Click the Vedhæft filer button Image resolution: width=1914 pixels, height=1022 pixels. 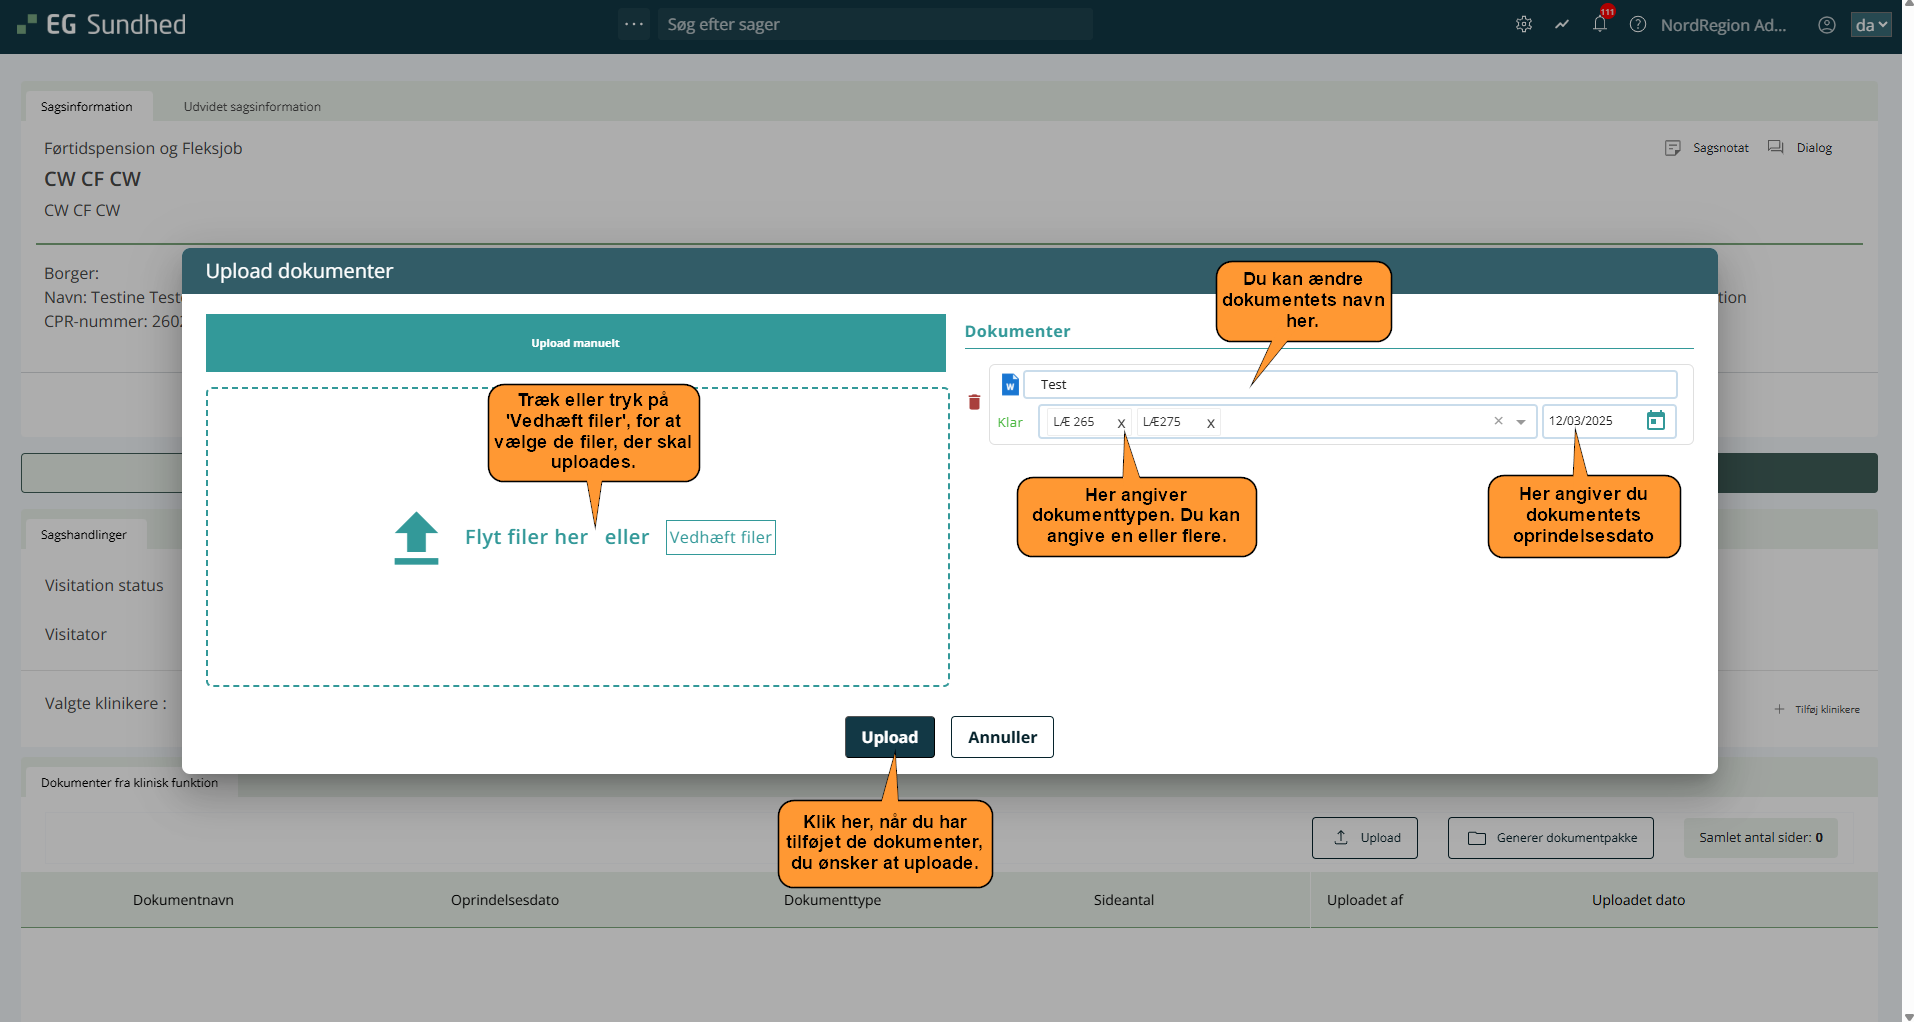click(720, 537)
